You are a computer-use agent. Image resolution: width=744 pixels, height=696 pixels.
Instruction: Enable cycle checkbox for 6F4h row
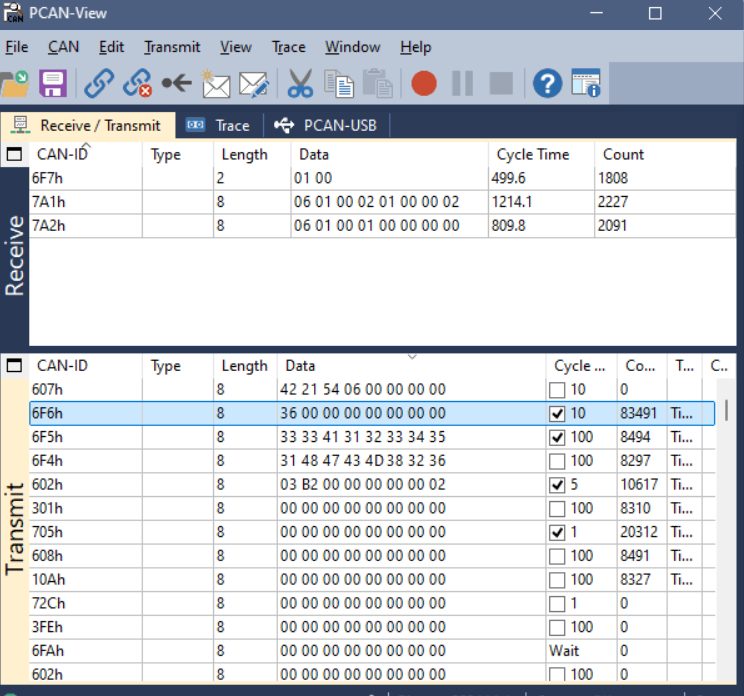pyautogui.click(x=558, y=461)
